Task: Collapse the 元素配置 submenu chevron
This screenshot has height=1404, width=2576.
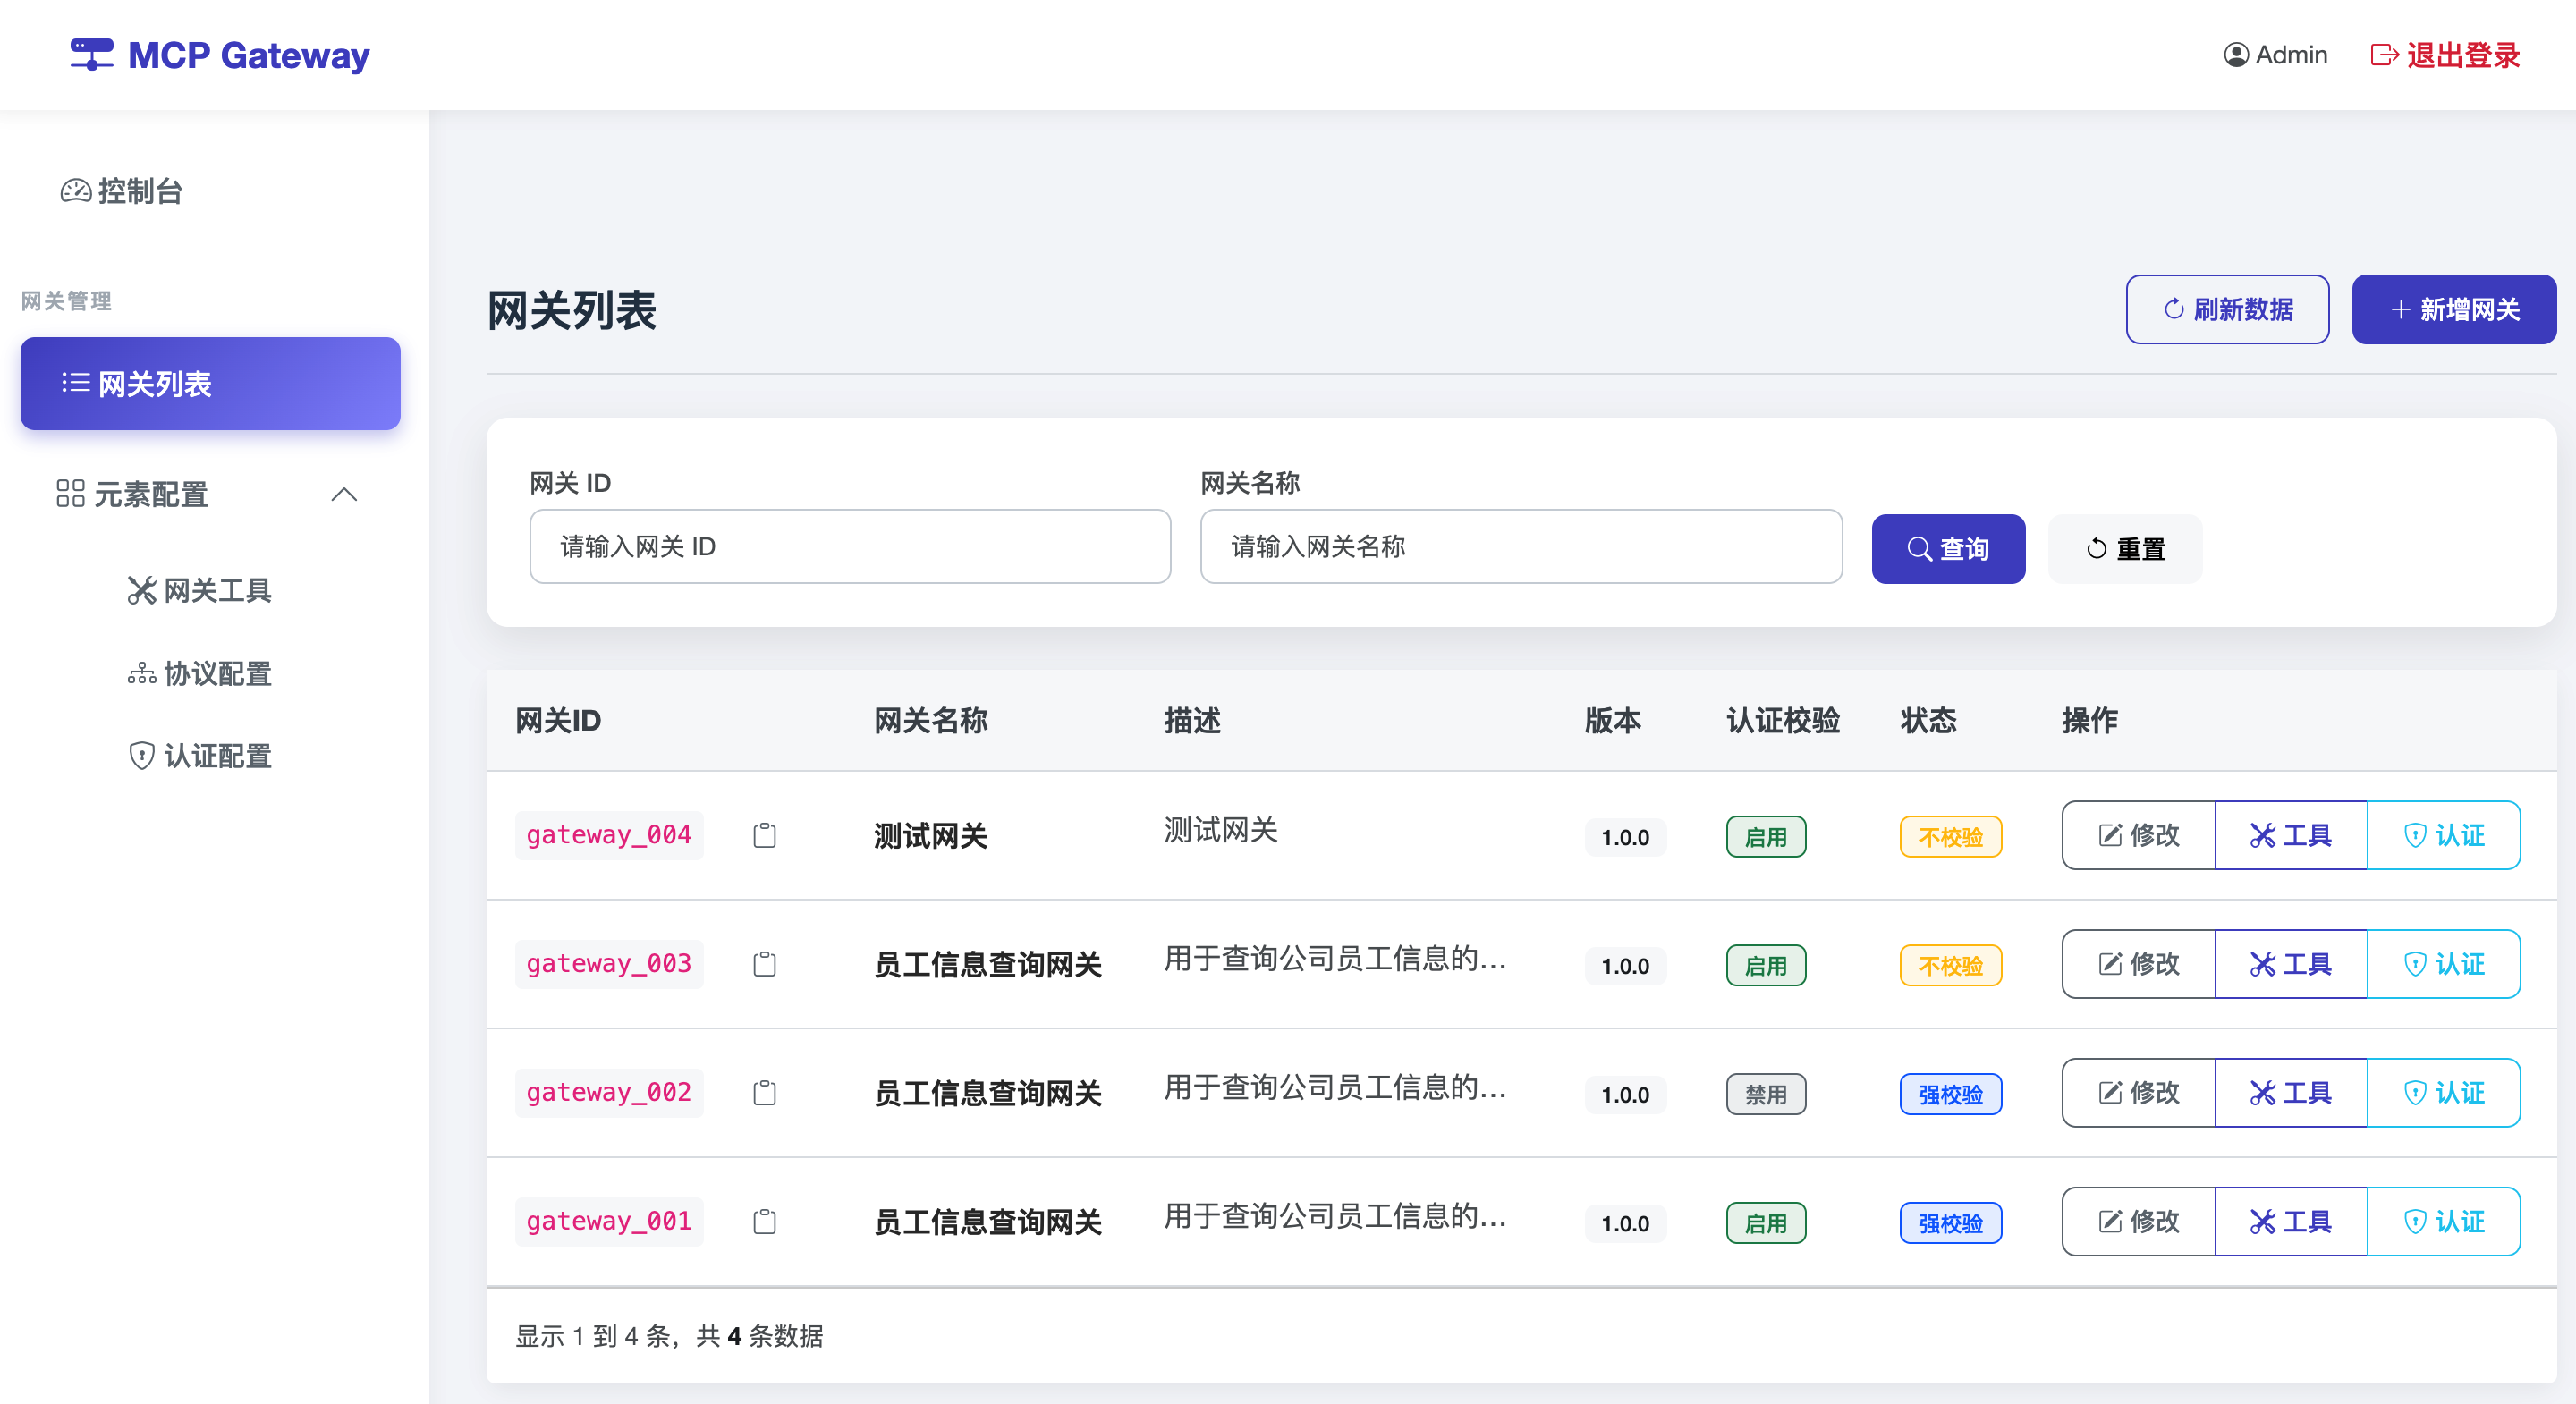Action: point(344,494)
